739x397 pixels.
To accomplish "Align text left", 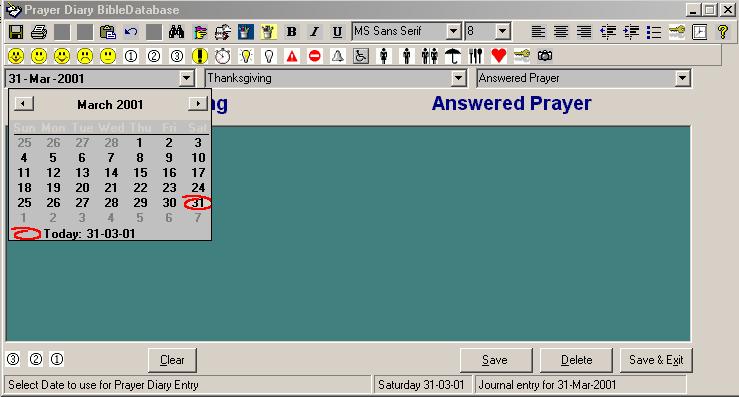I will tap(538, 32).
